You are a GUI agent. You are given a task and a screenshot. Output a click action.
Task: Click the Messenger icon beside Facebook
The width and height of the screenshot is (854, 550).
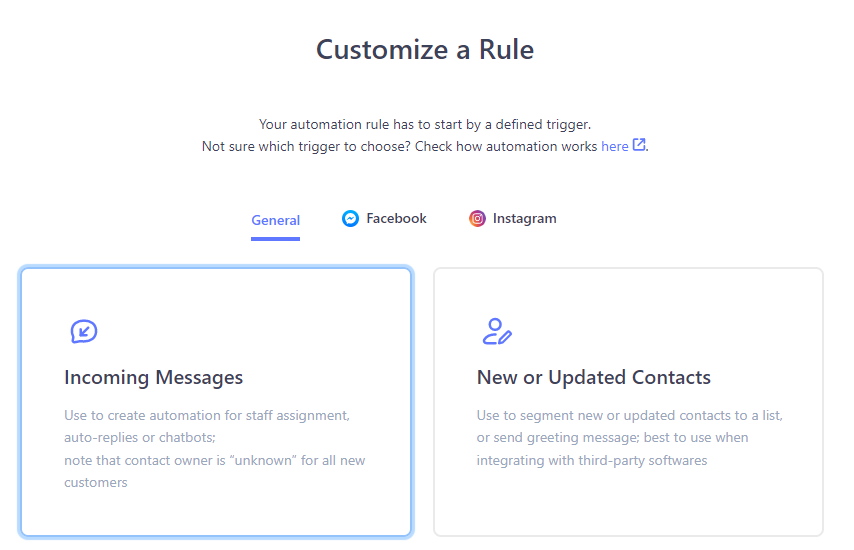coord(350,219)
